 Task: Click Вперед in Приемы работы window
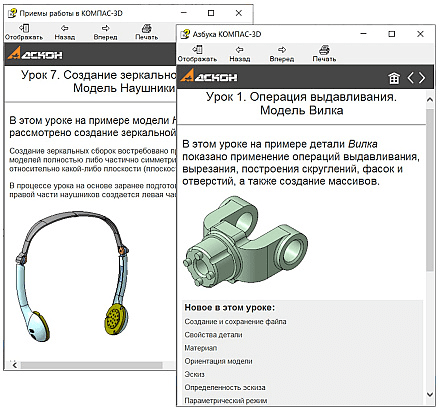[105, 32]
